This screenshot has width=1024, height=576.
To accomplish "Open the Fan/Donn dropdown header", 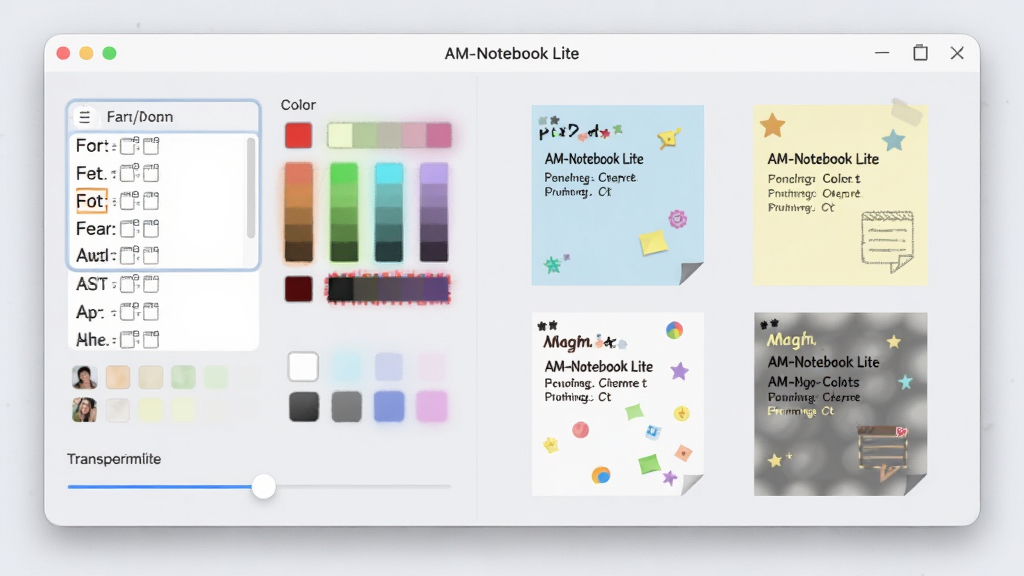I will [x=163, y=117].
